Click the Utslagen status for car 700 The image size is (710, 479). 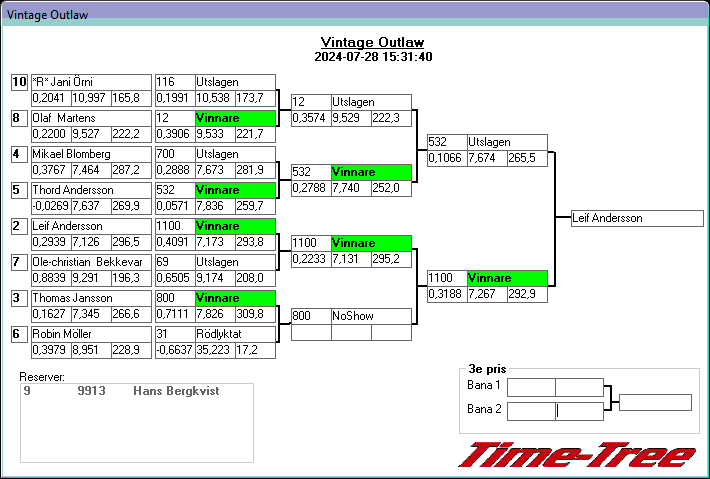pyautogui.click(x=235, y=154)
